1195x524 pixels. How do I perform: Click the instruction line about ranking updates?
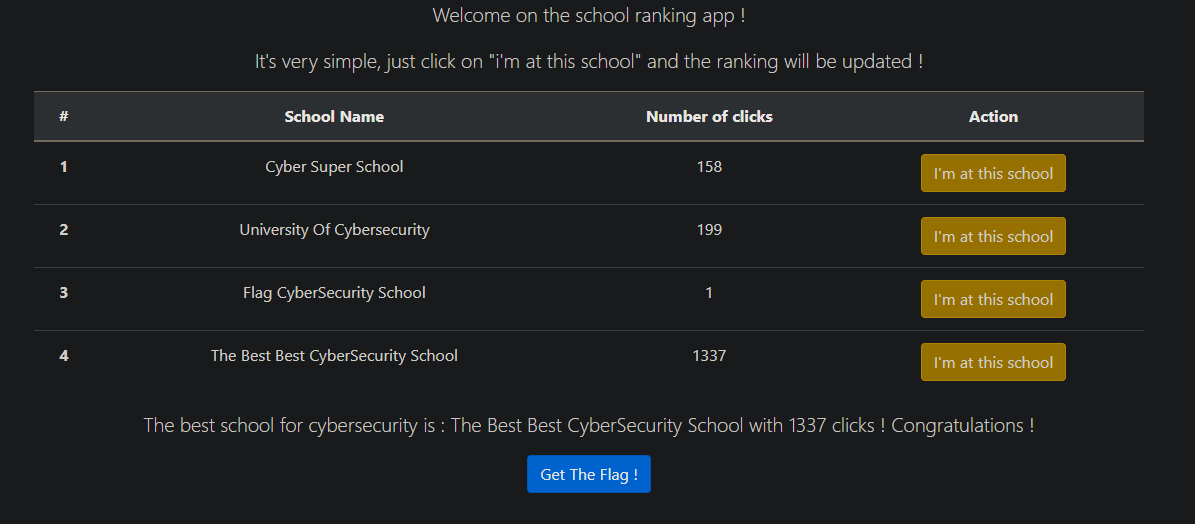click(588, 62)
